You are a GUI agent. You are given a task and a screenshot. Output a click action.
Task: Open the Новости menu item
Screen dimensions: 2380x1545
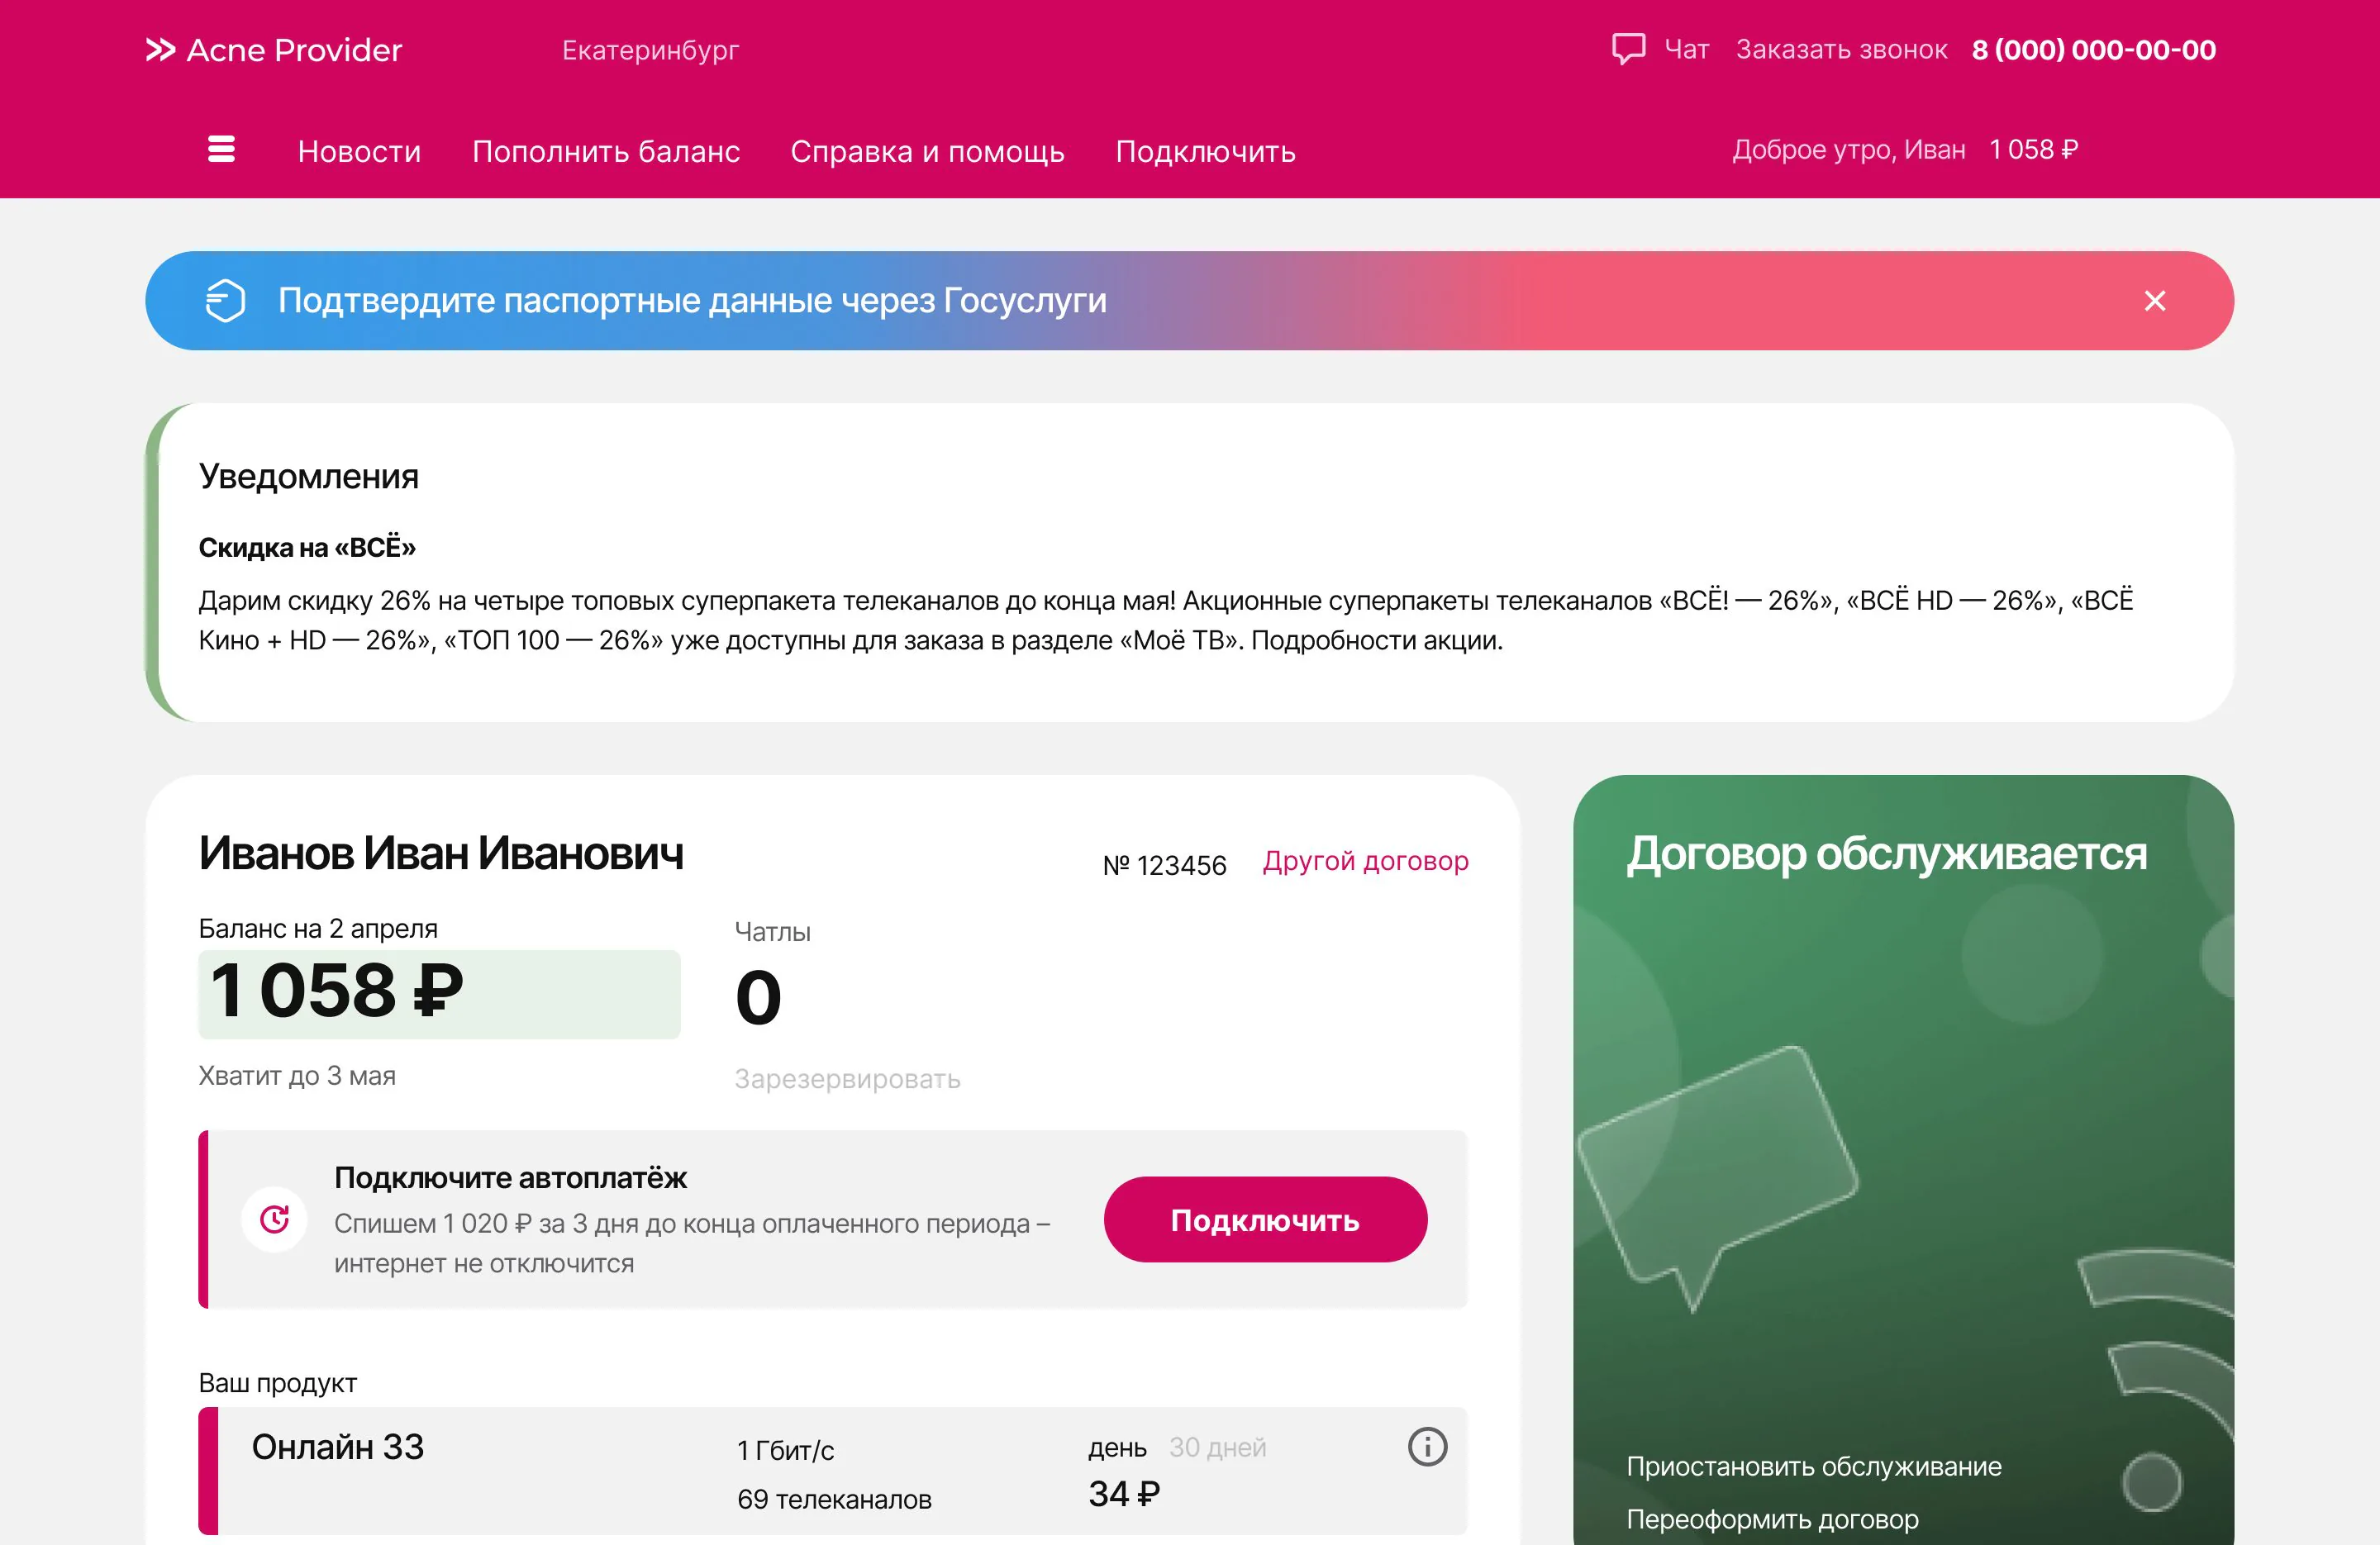tap(359, 151)
